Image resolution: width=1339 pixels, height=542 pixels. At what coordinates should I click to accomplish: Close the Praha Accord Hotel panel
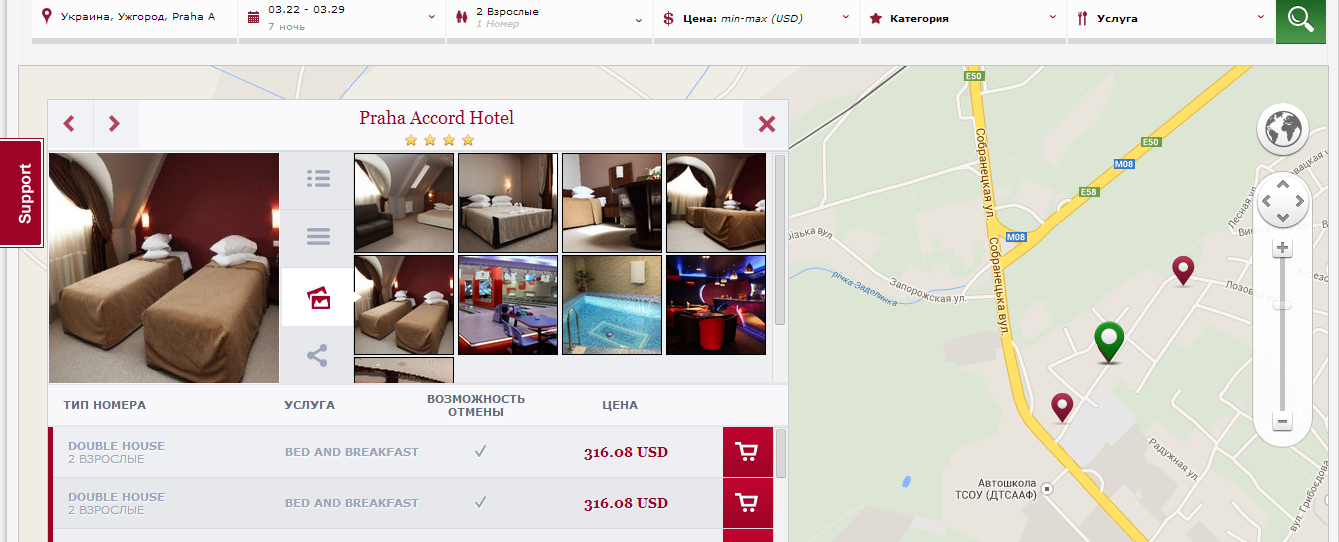pyautogui.click(x=767, y=124)
